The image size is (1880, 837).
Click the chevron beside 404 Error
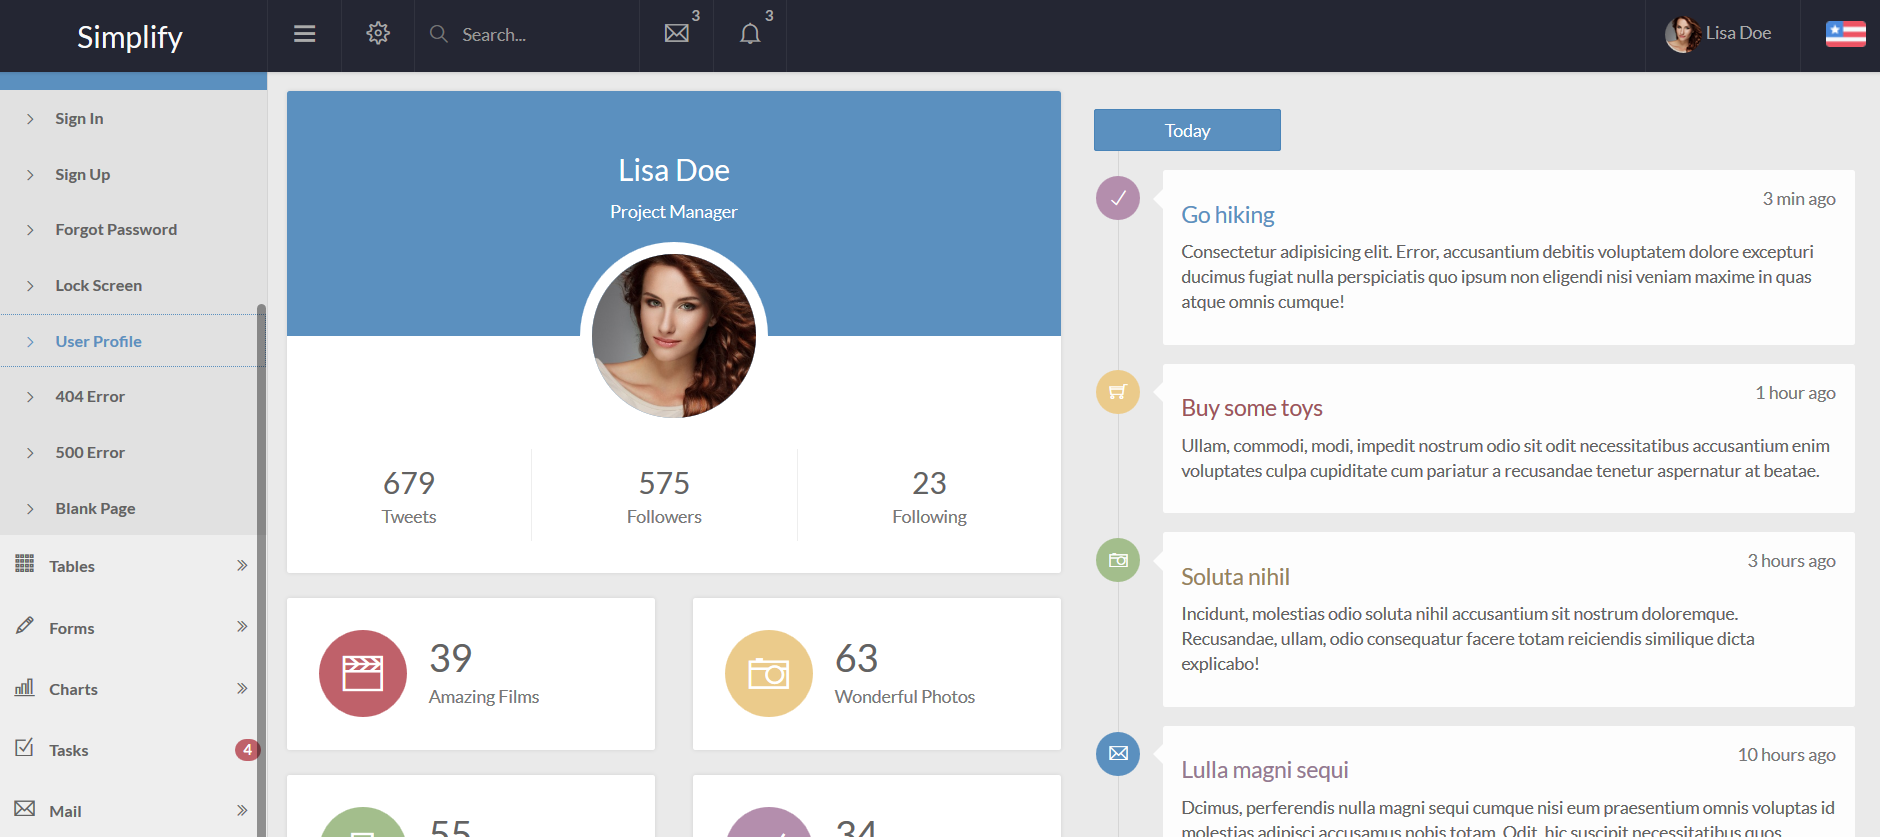30,397
